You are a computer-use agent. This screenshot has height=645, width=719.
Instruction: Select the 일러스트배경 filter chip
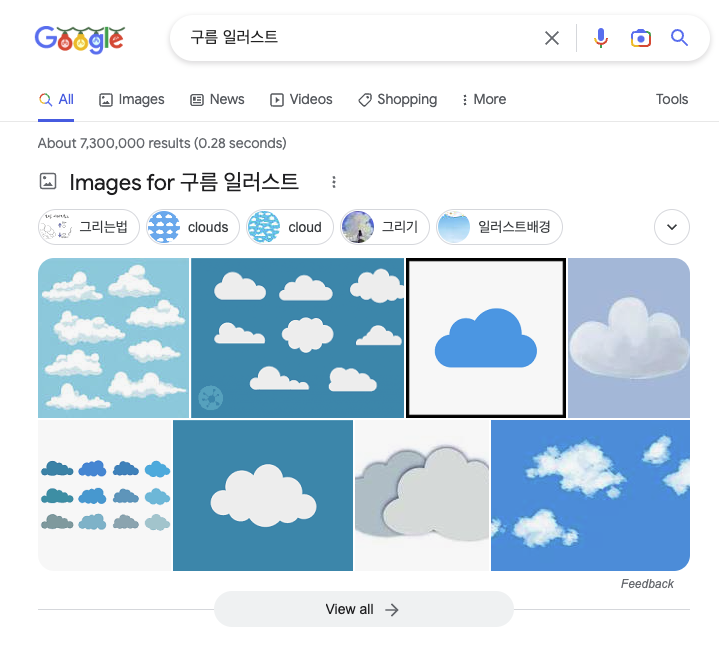tap(499, 227)
